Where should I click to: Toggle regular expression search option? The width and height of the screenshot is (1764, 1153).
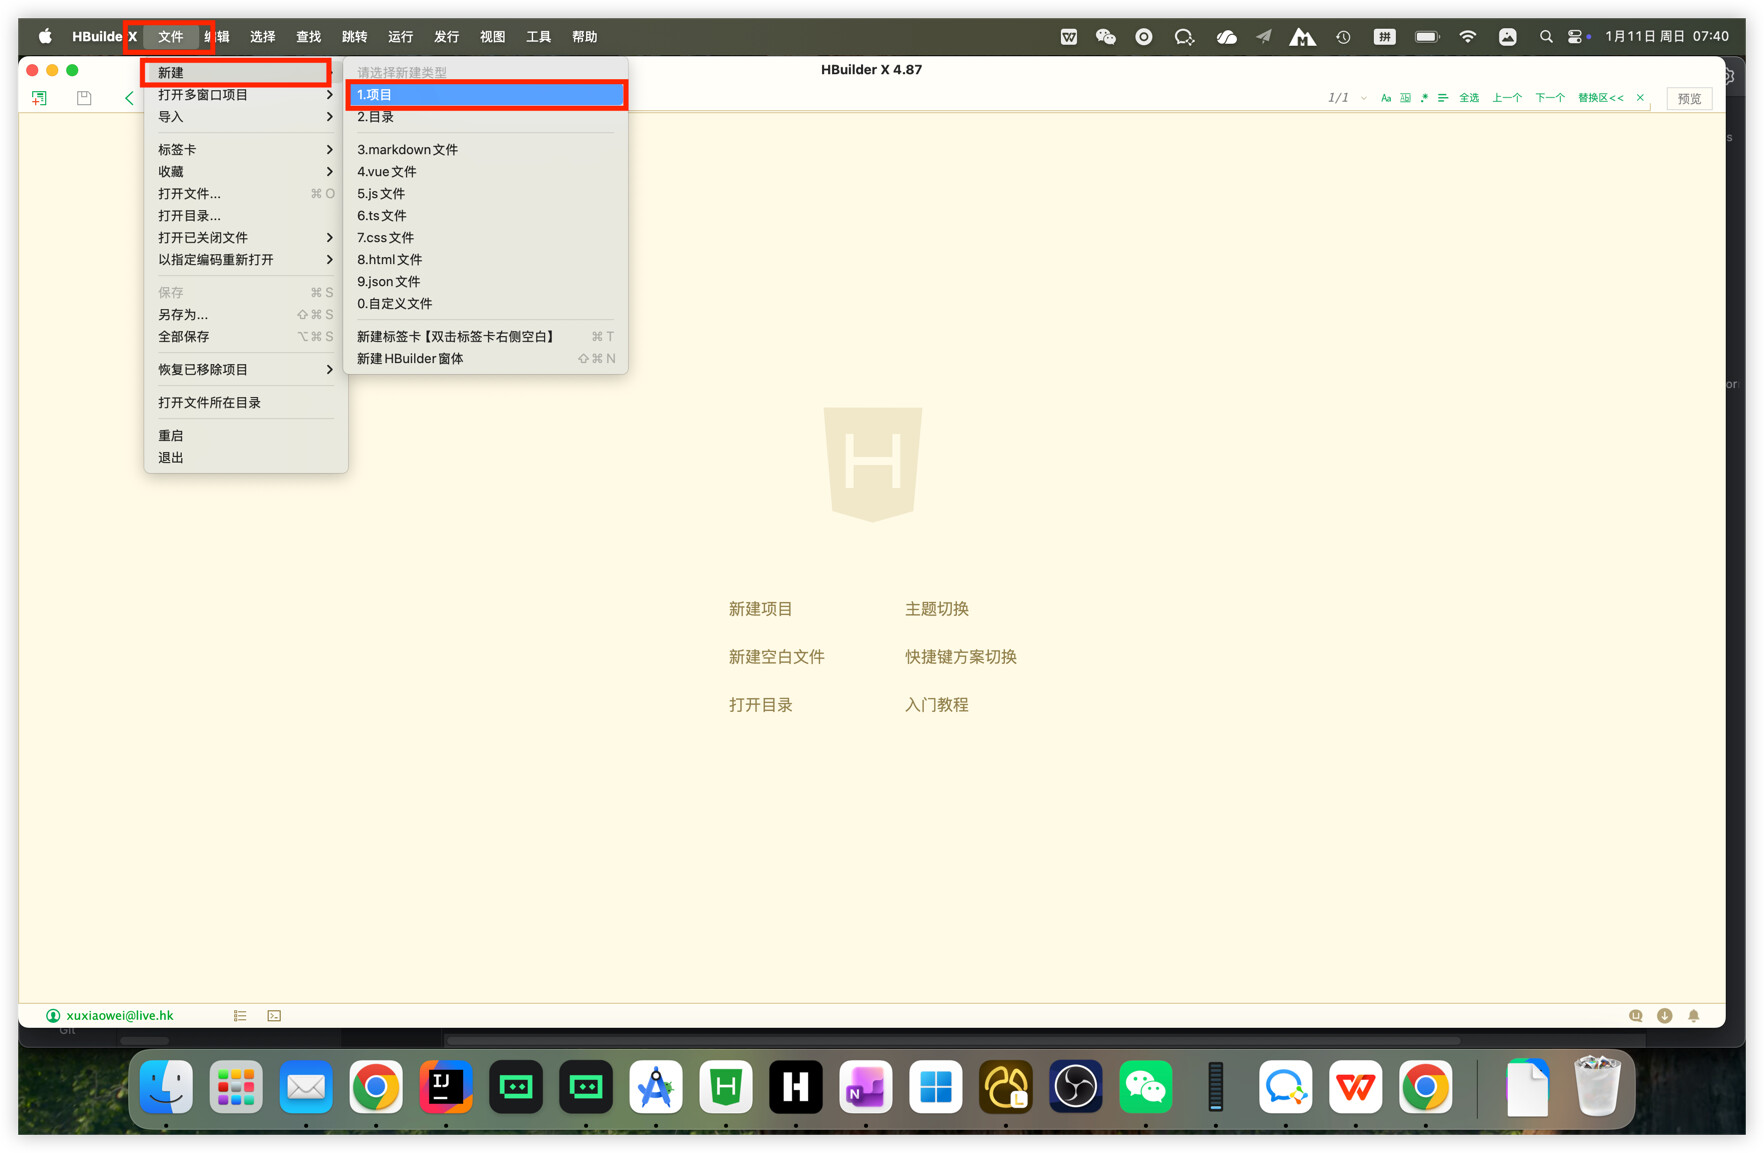(1424, 98)
